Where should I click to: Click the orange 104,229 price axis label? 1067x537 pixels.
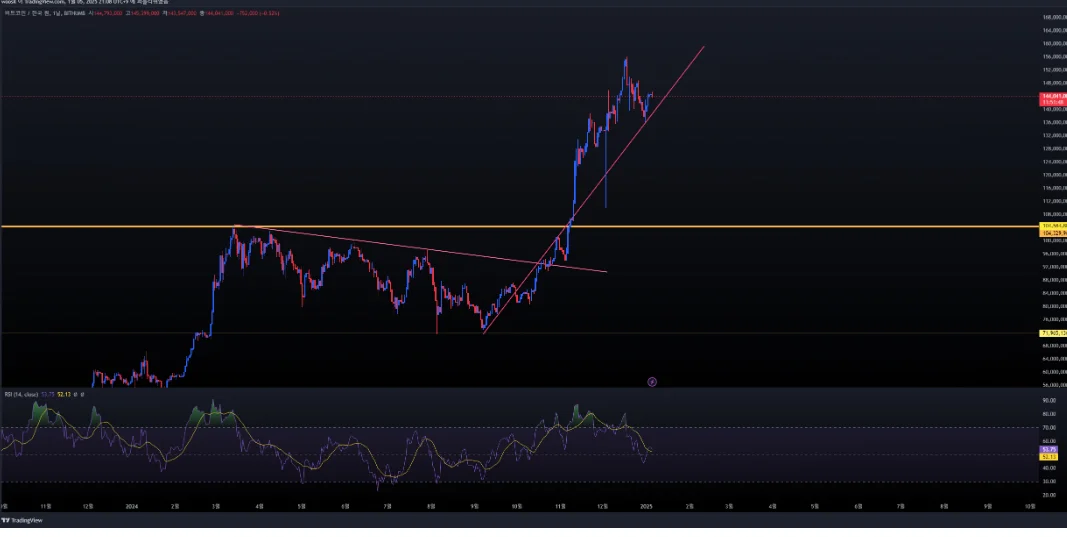click(x=1052, y=233)
